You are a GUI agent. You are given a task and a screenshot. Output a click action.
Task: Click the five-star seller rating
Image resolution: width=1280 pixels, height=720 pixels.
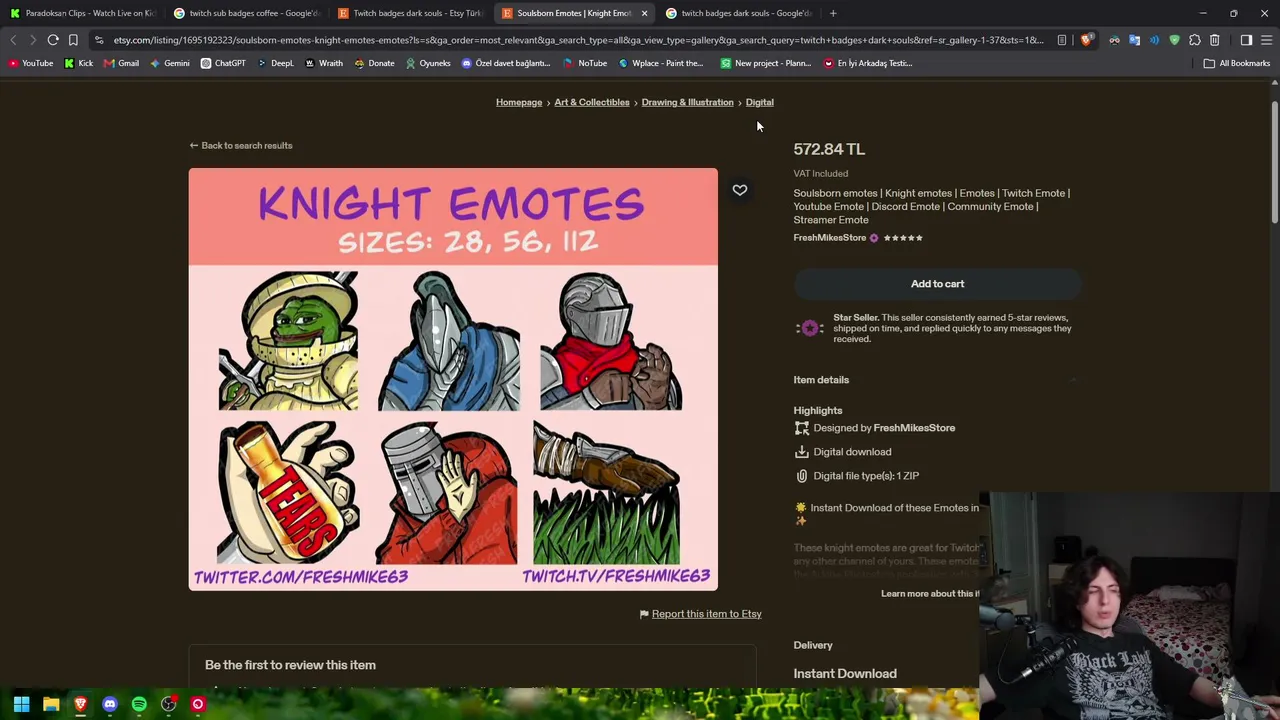[903, 238]
